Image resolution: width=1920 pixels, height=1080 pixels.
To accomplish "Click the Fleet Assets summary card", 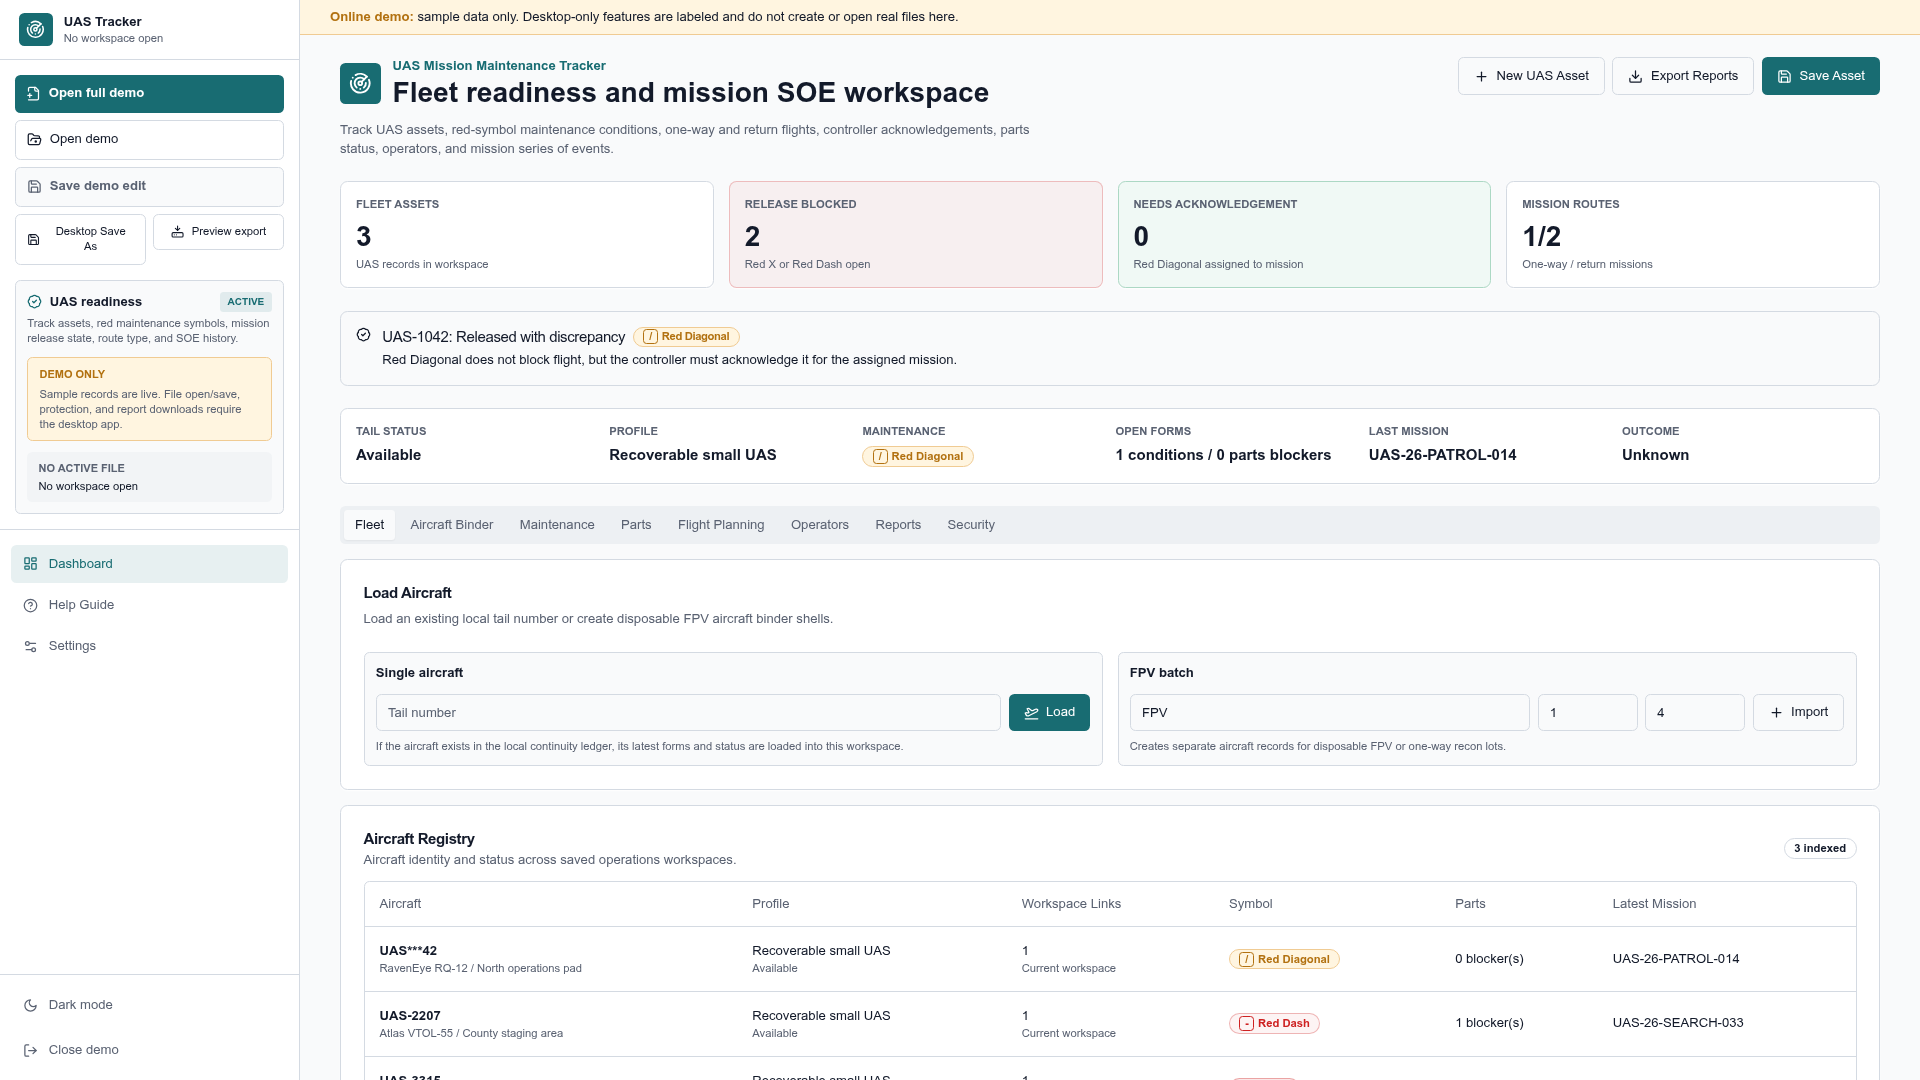I will (527, 235).
